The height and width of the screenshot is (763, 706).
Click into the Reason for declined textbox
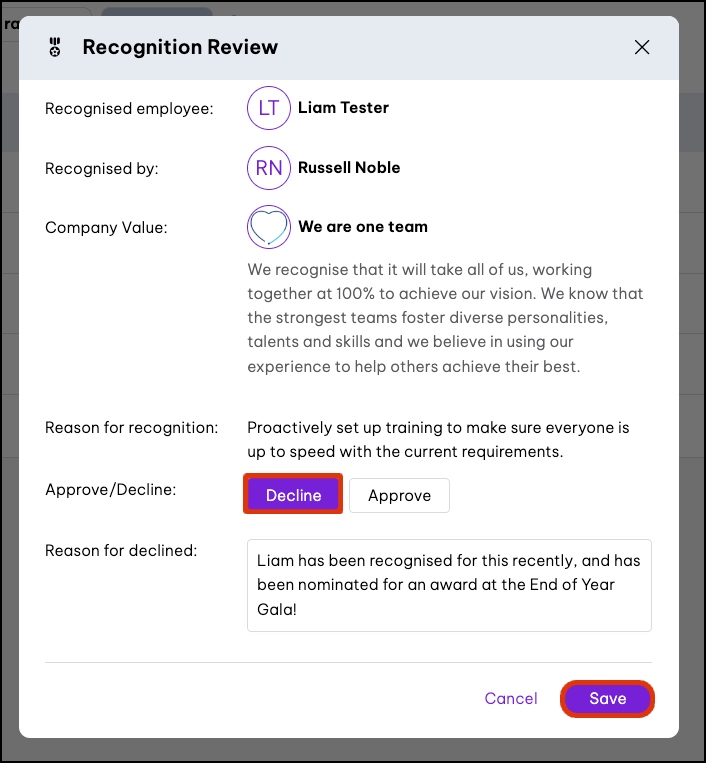coord(449,585)
